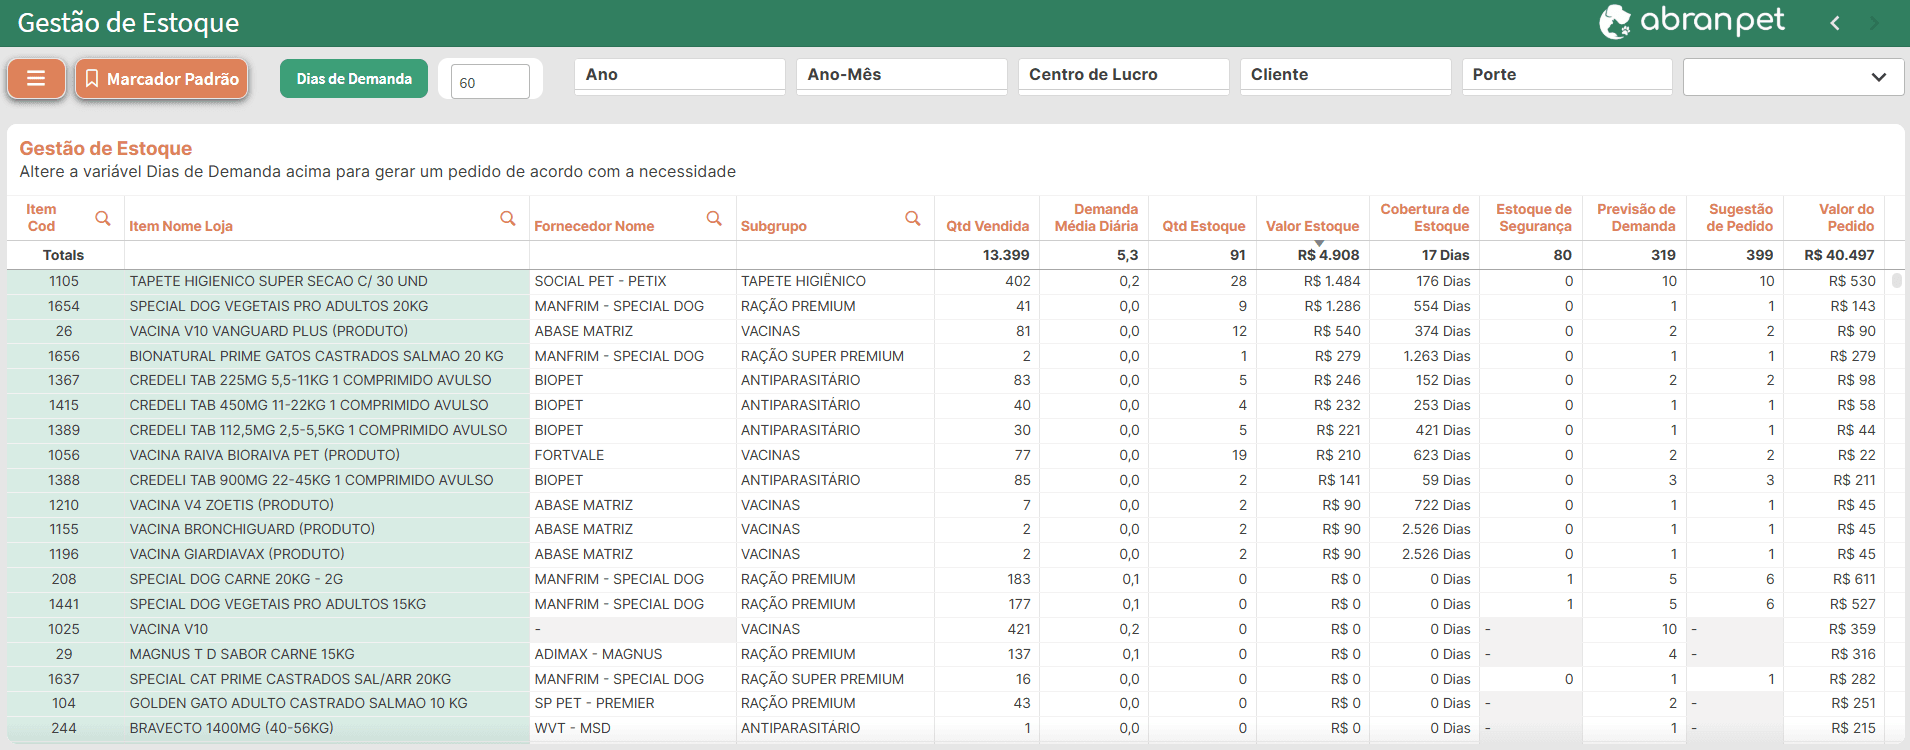This screenshot has height=750, width=1910.
Task: Open the Ano filter
Action: click(x=680, y=75)
